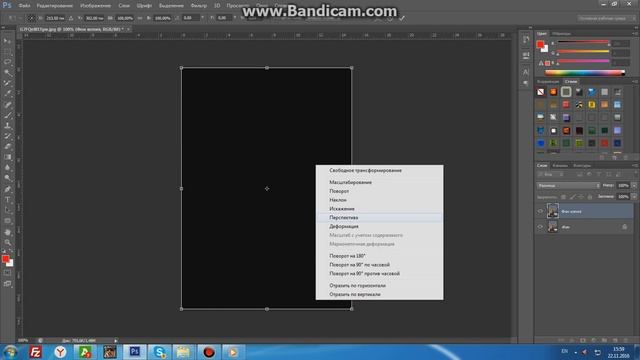Screen dimensions: 640x360
Task: Hide the top 'Фон копия' layer
Action: [540, 211]
